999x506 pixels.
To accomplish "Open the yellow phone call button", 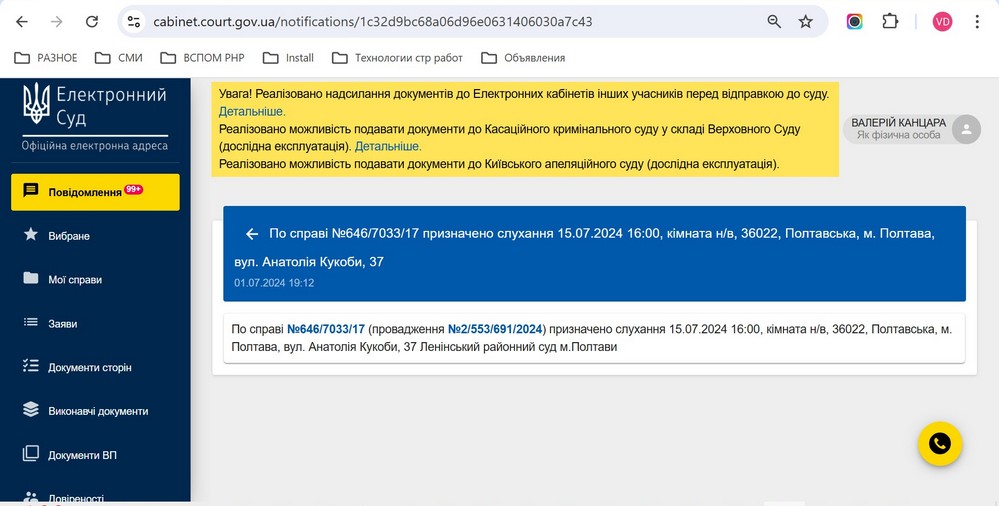I will coord(939,444).
